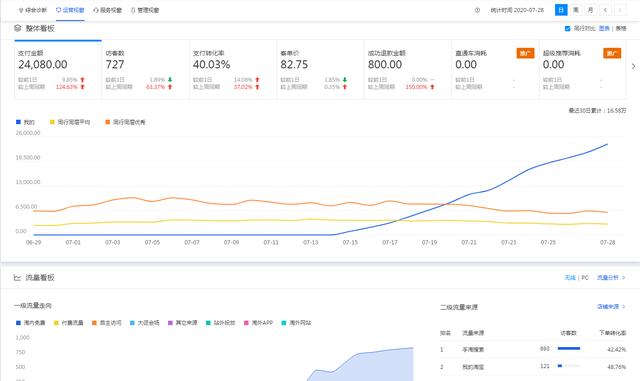The height and width of the screenshot is (381, 640).
Task: Click the 下单转化率 column header
Action: click(x=612, y=333)
